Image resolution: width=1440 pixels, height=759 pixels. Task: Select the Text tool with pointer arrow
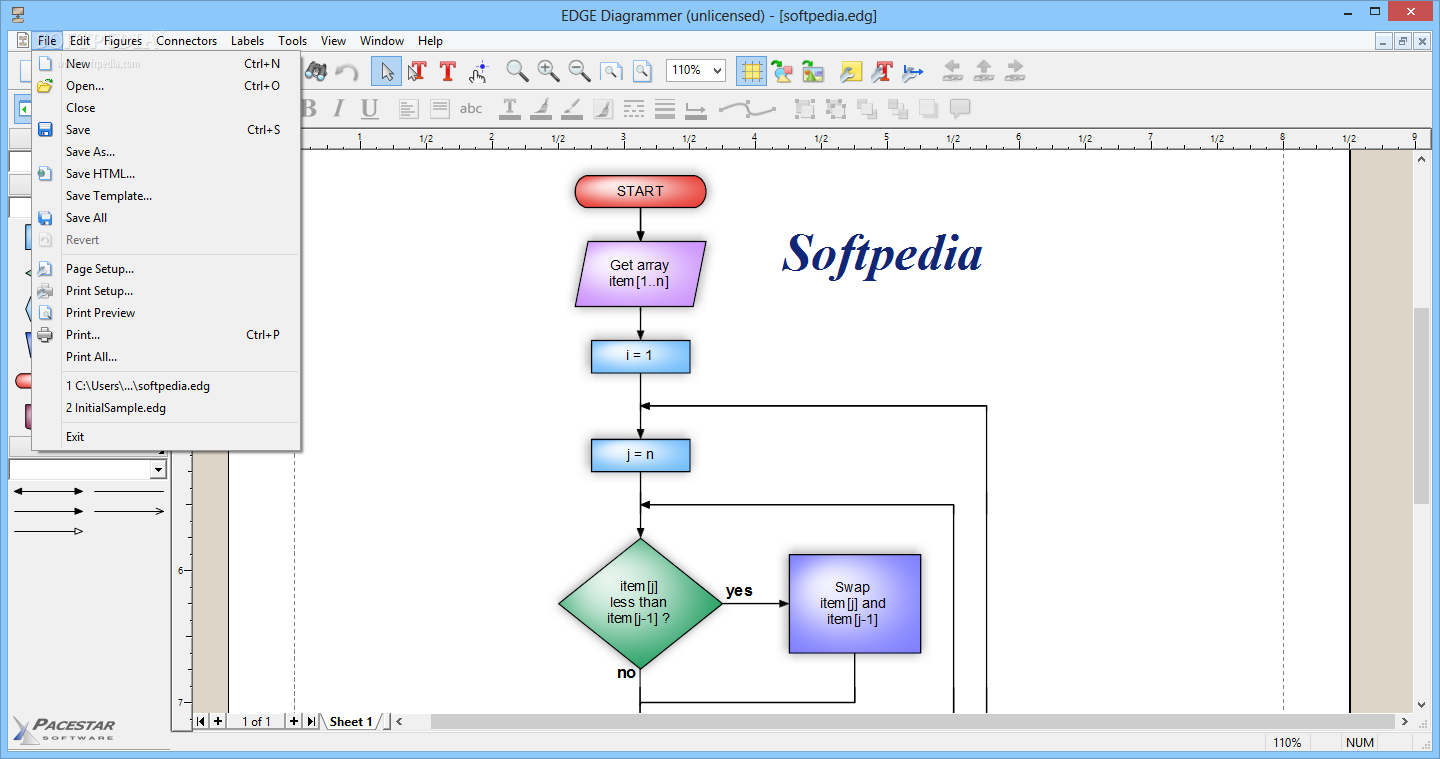(x=417, y=71)
